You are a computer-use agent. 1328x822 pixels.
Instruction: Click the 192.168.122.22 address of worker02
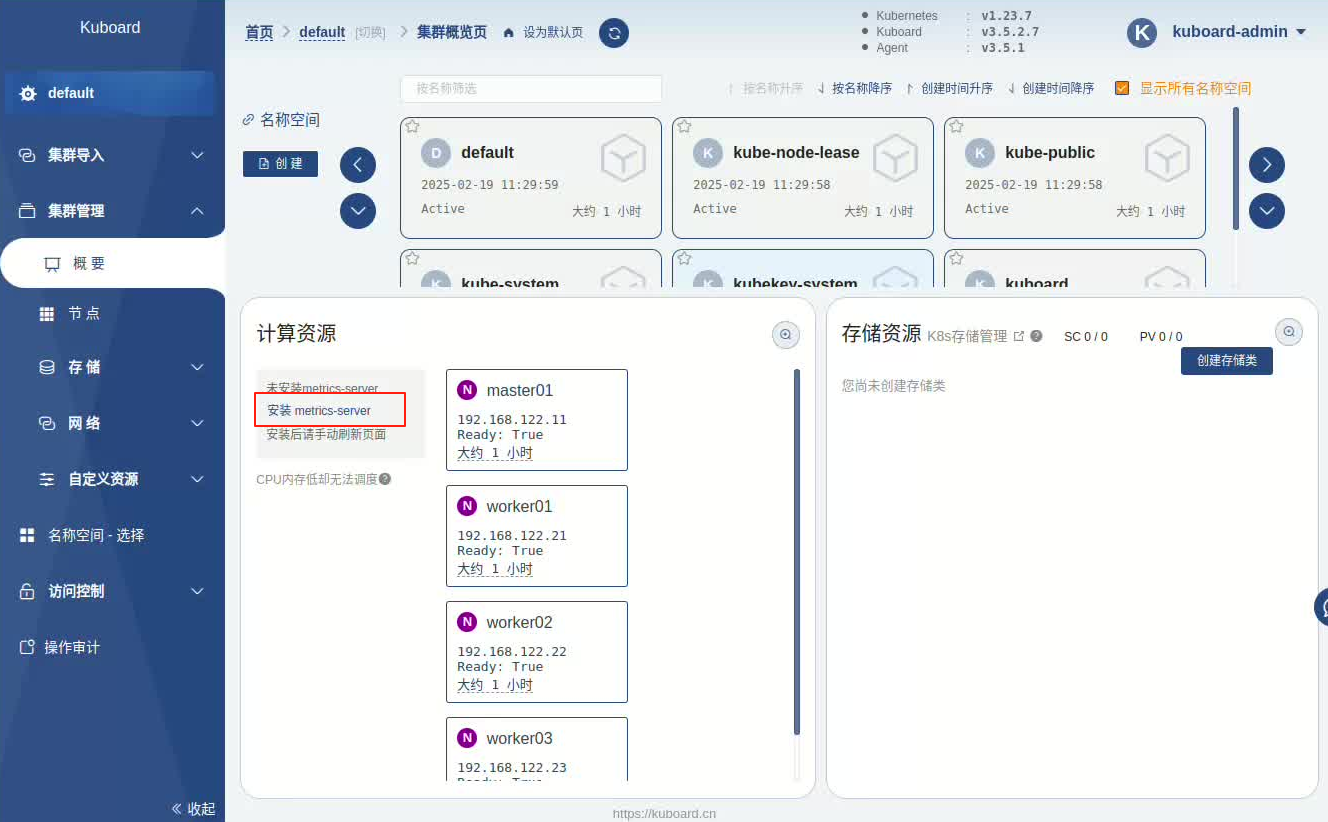tap(512, 651)
